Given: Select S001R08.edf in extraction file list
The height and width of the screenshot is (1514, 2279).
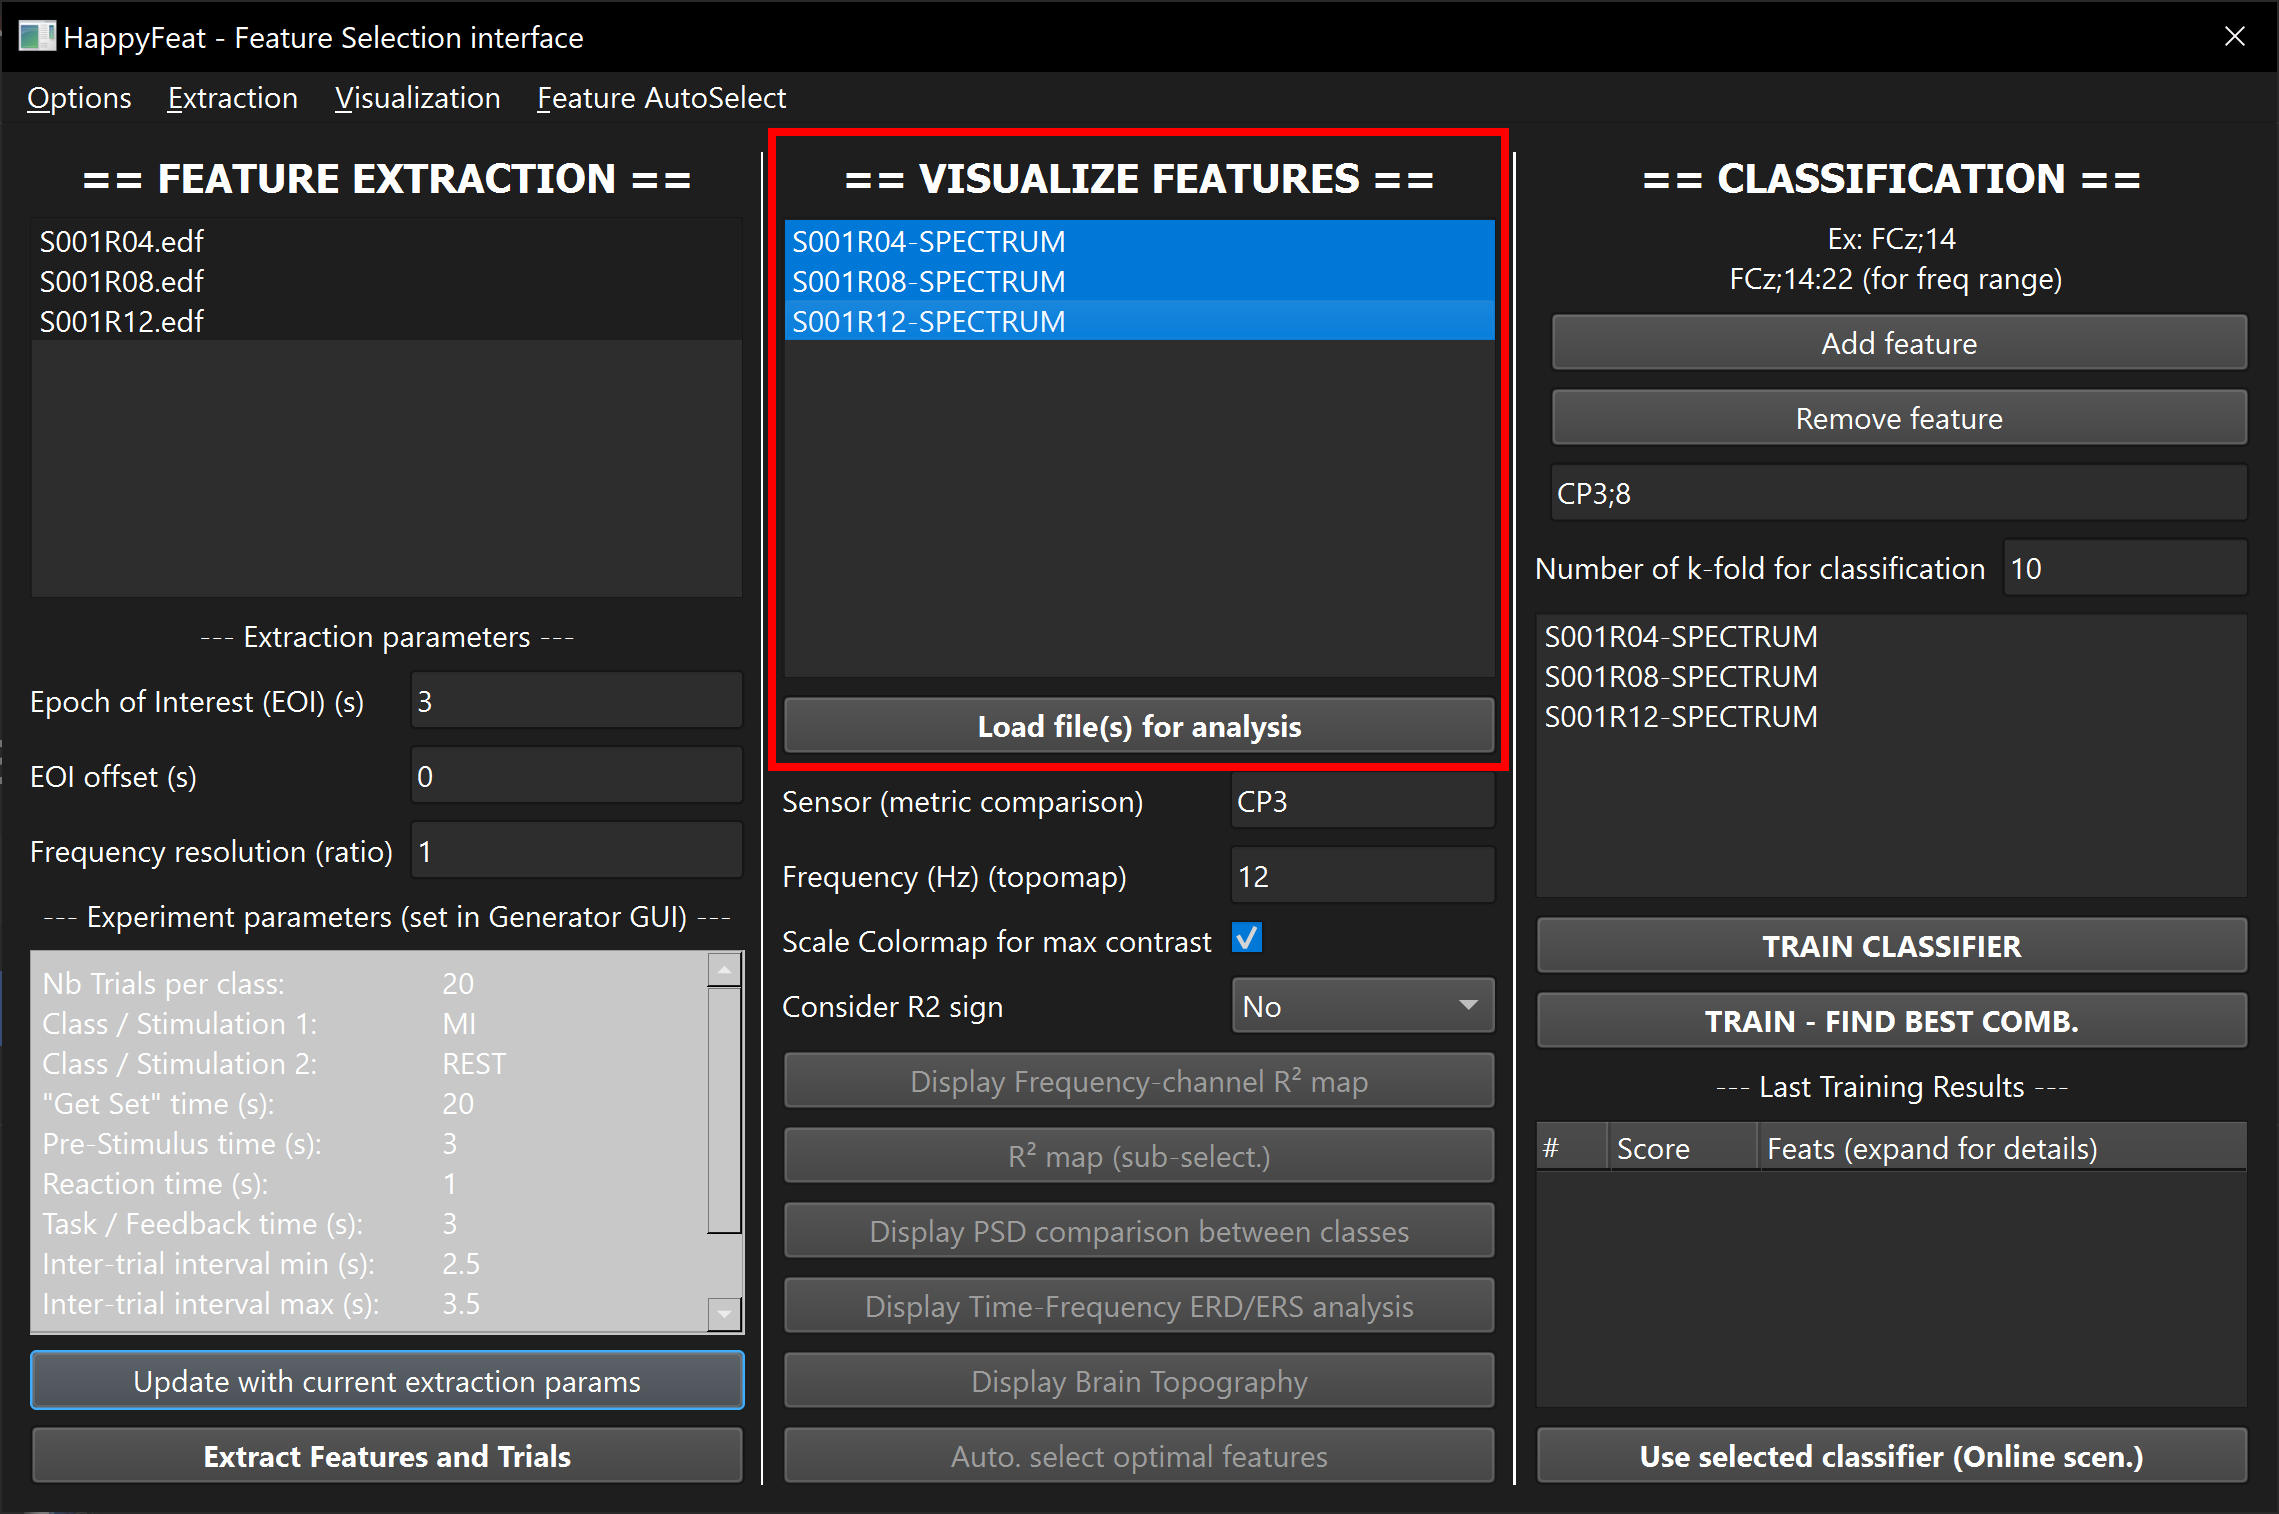Looking at the screenshot, I should click(387, 281).
